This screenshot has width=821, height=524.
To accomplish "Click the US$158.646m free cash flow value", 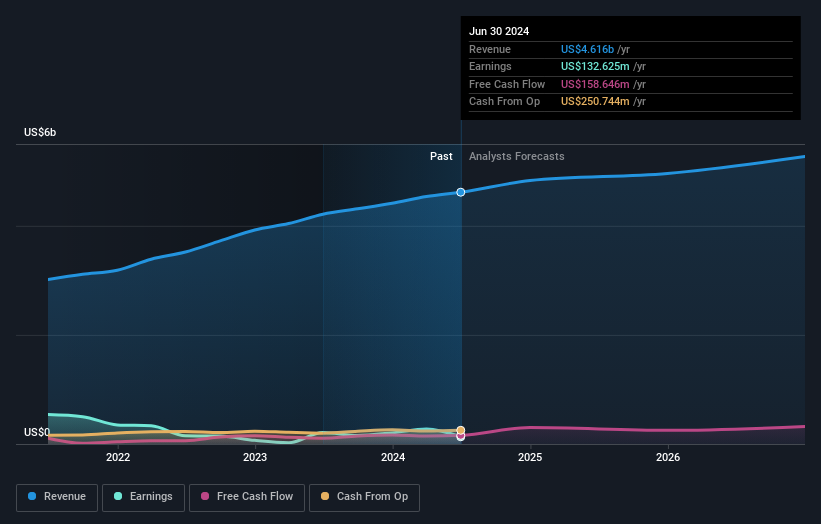I will tap(595, 84).
